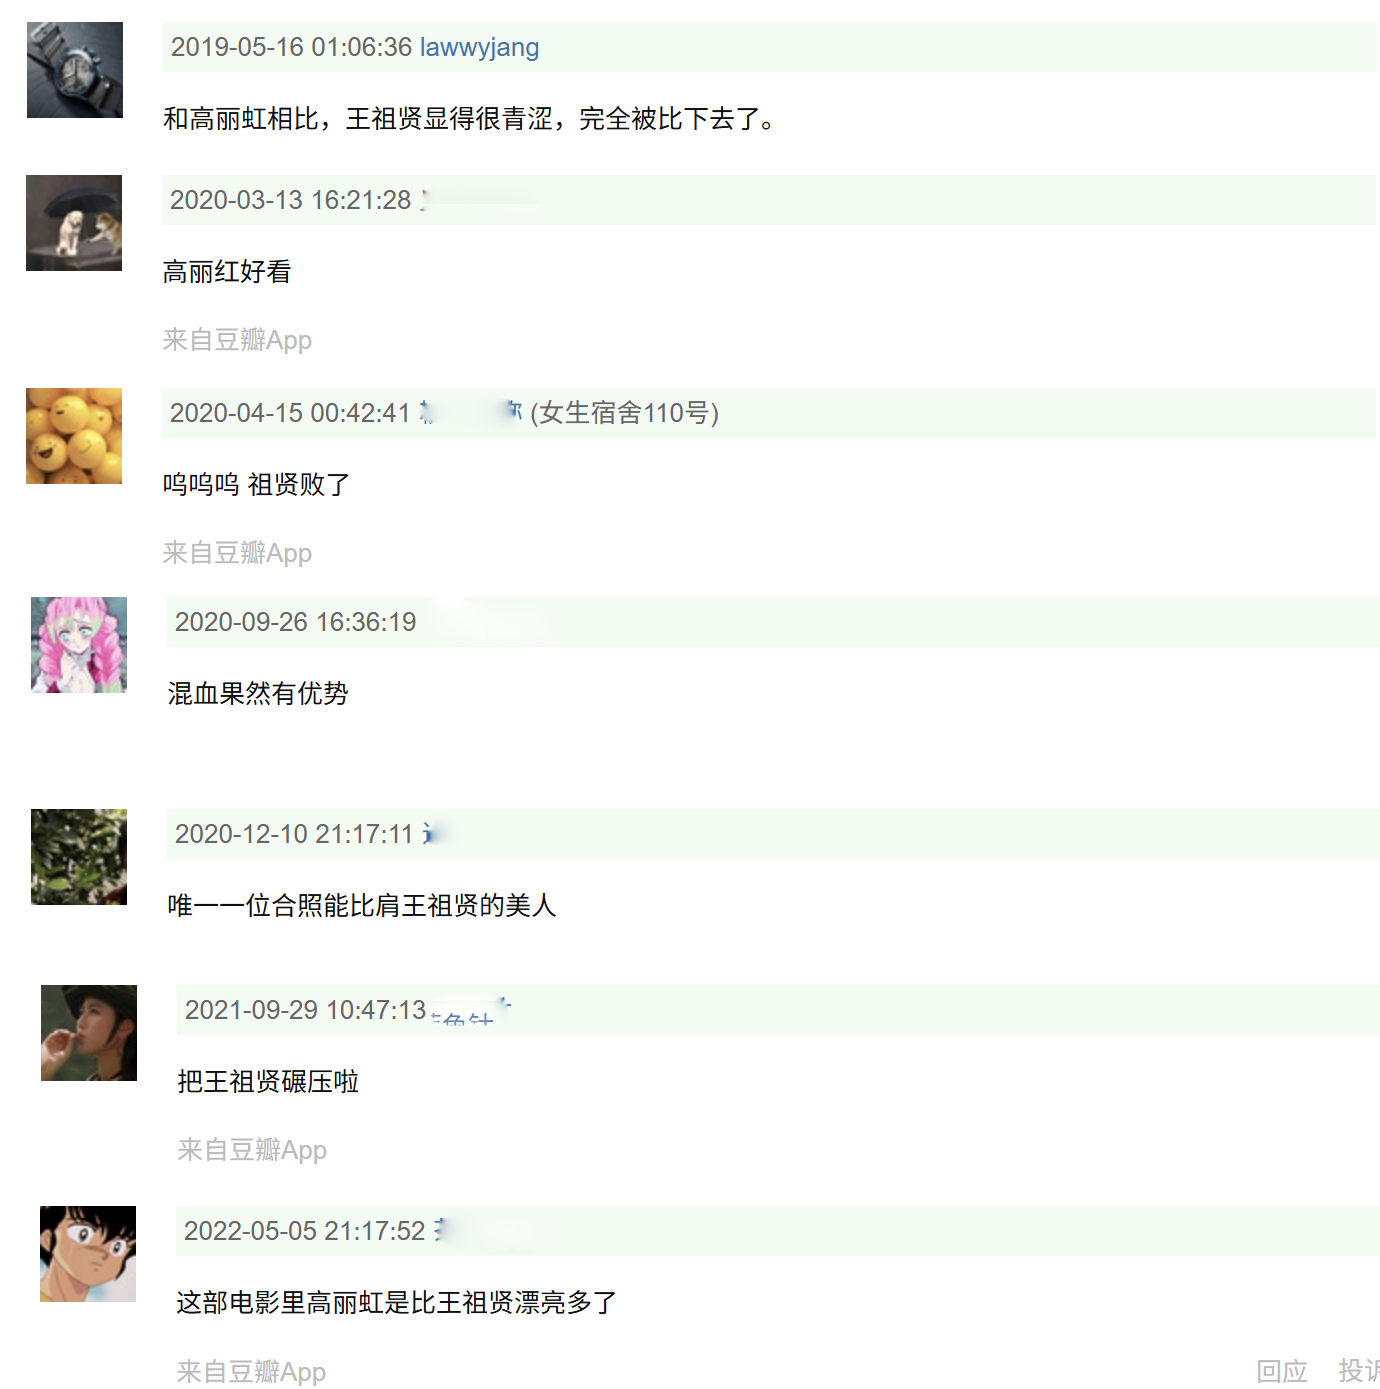
Task: Click 投诉 report link at bottom right
Action: tap(1359, 1371)
